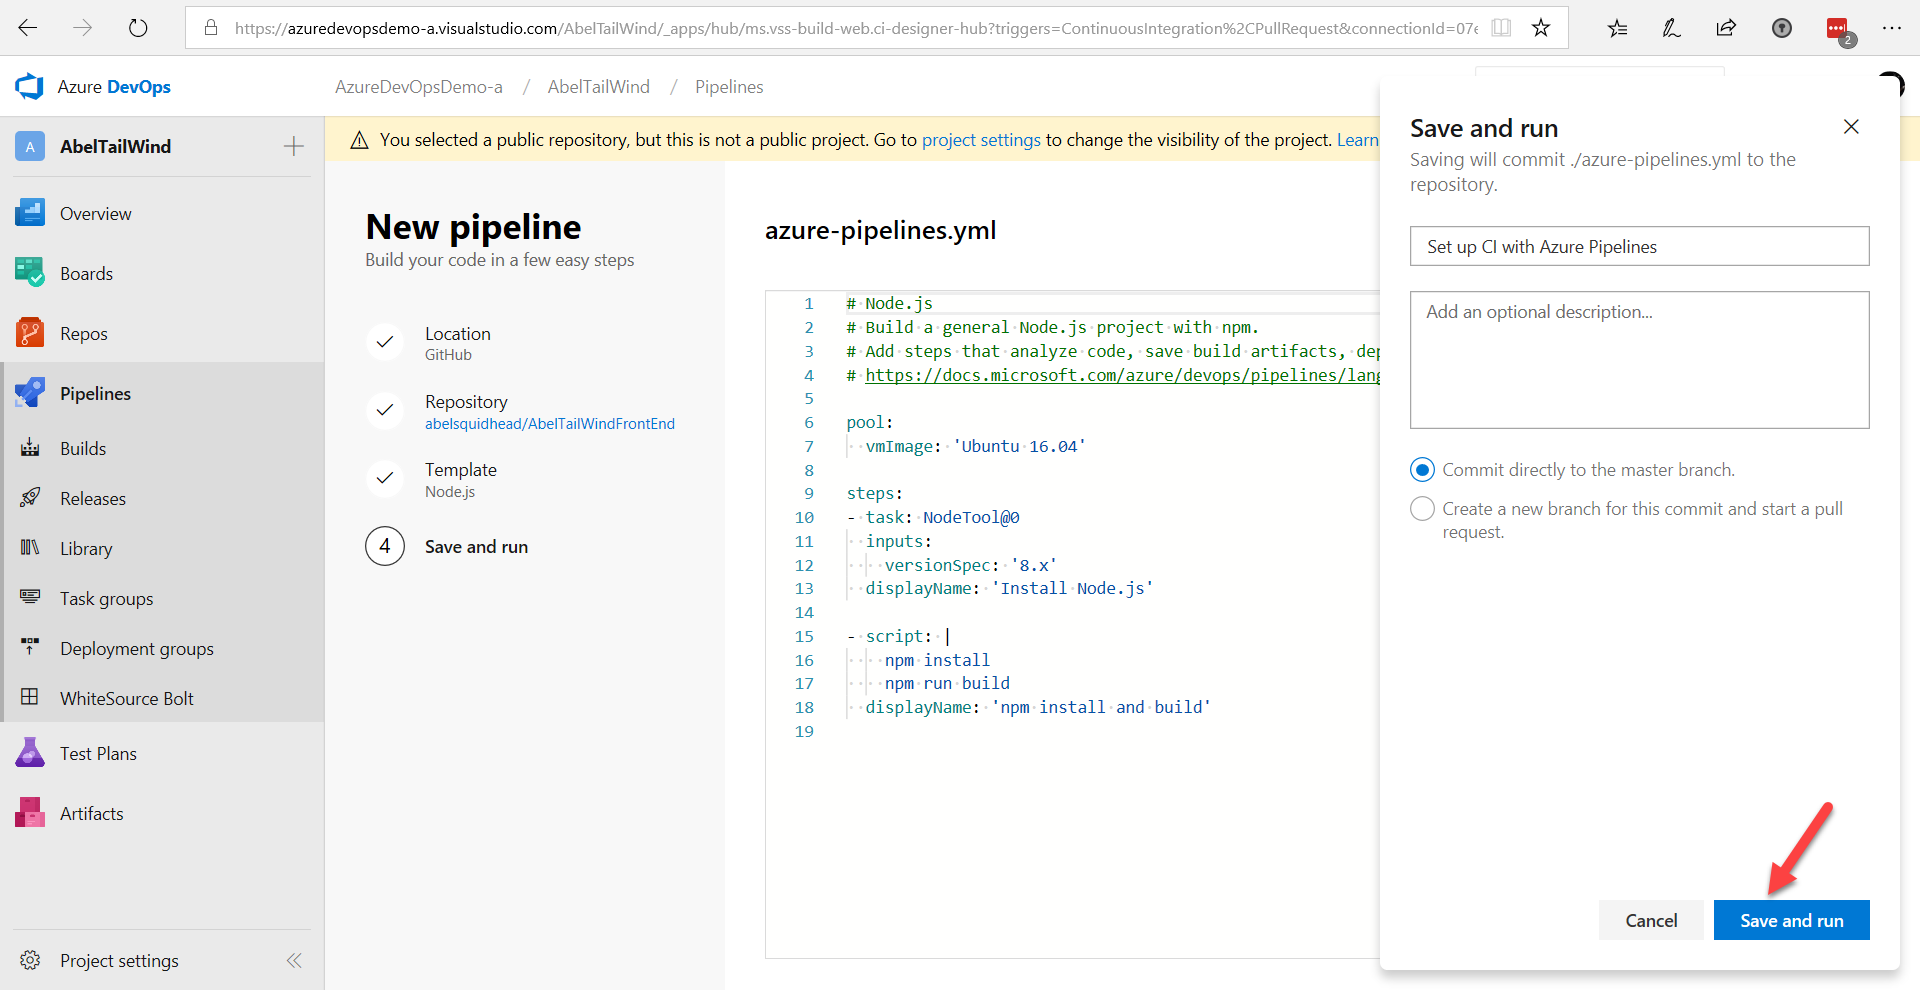Click the commit message input field
Screen dimensions: 1920x990
[x=1639, y=246]
